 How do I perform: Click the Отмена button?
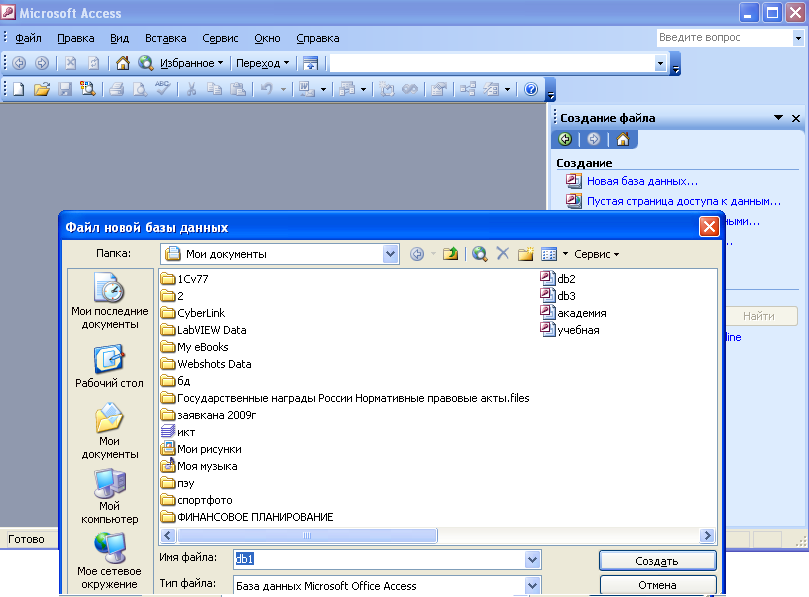657,585
